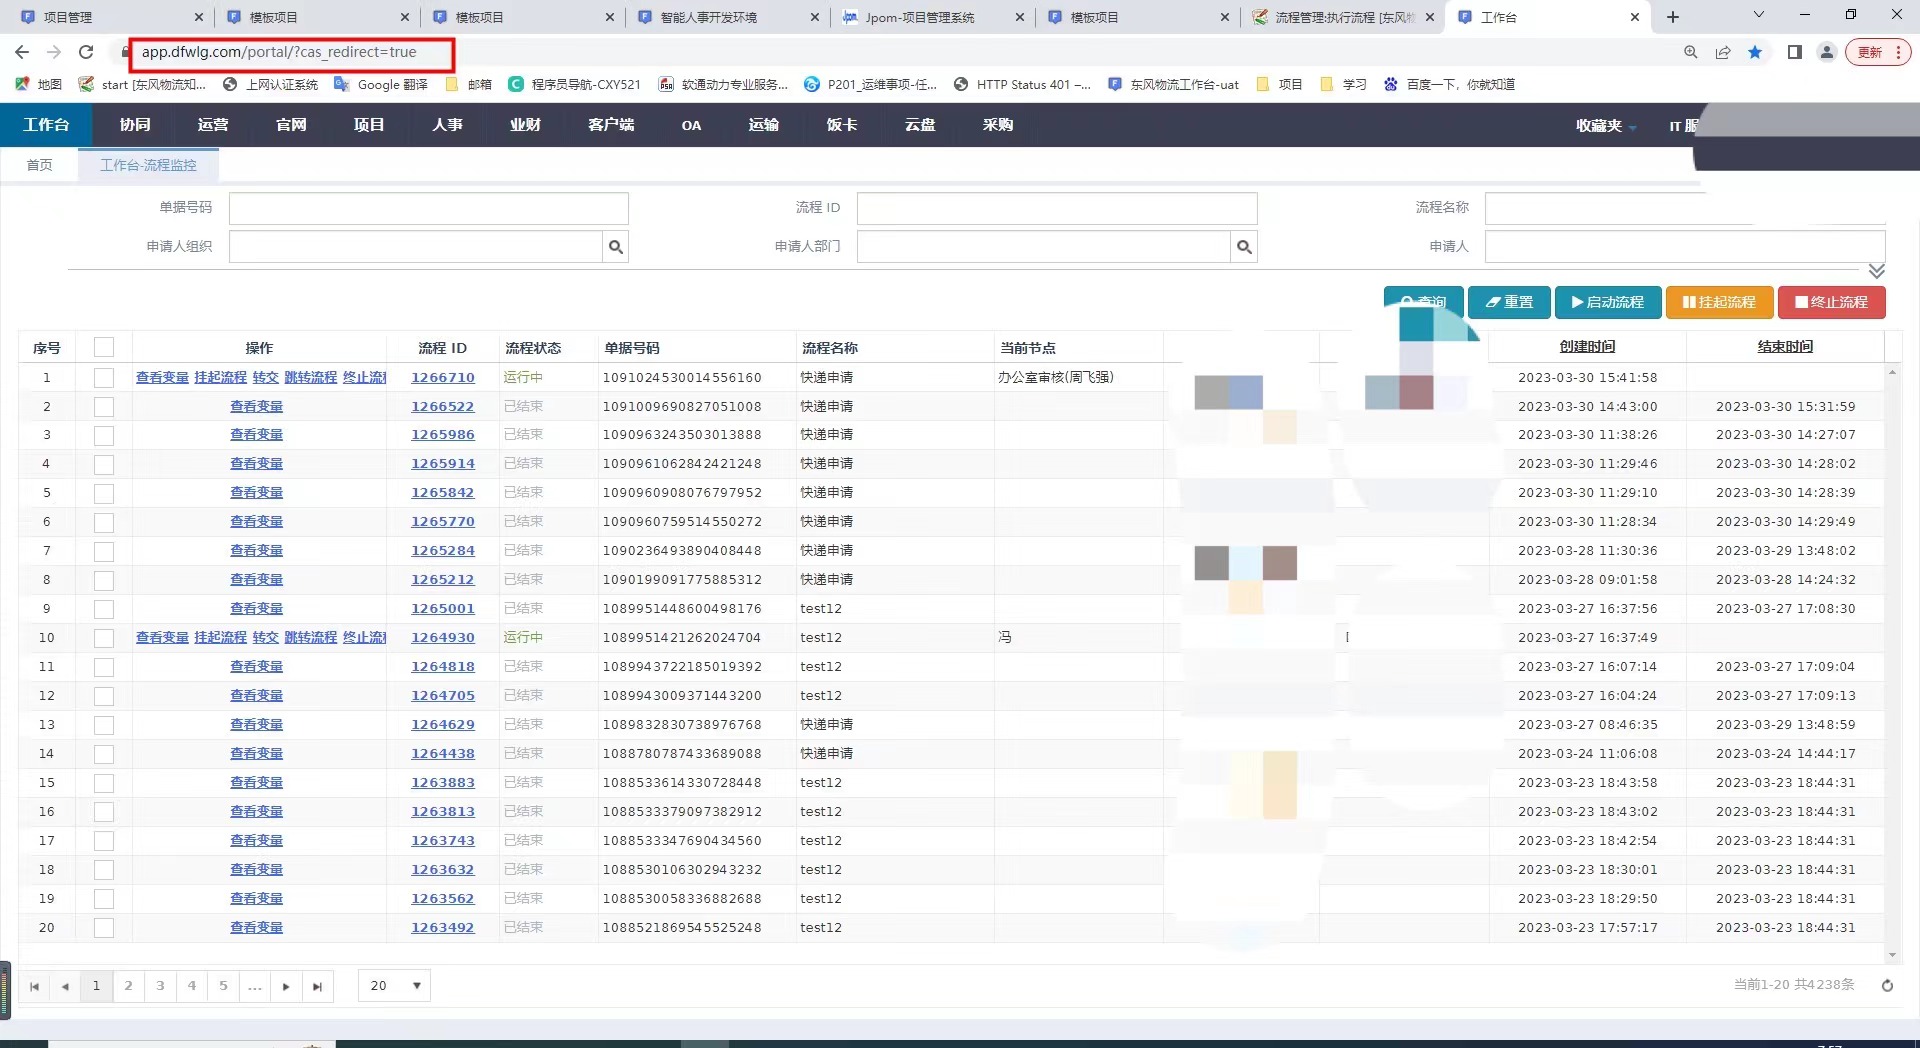Click the browser address bar URL
The height and width of the screenshot is (1048, 1920).
point(279,52)
